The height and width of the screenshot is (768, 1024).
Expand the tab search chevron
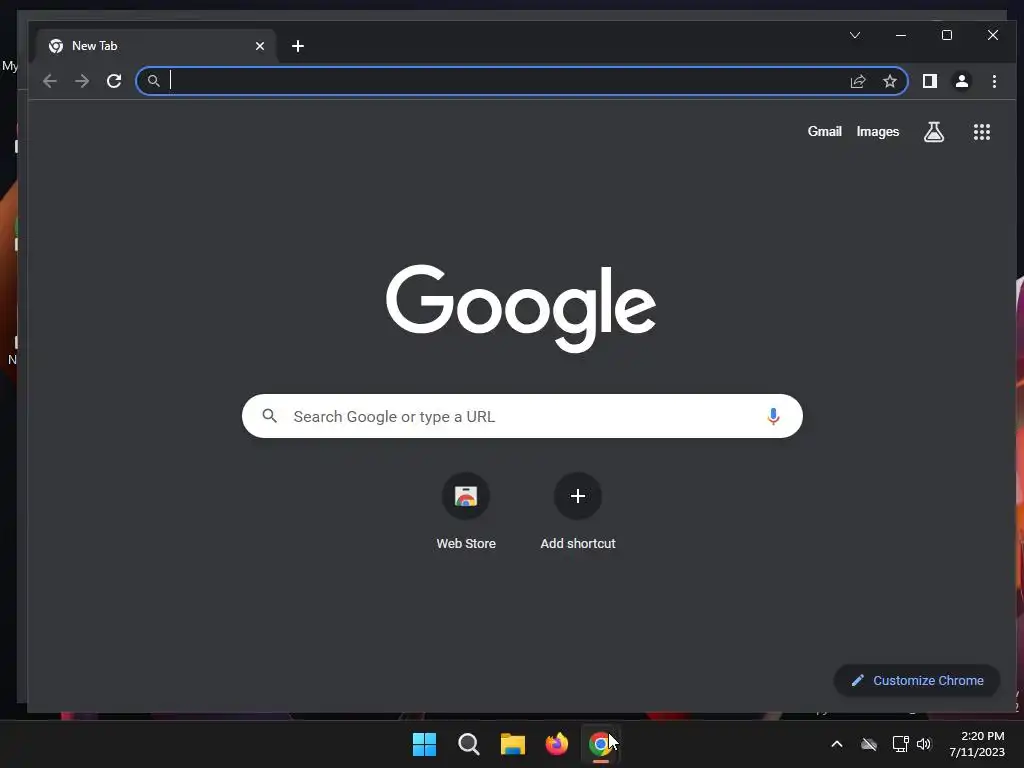click(x=855, y=35)
